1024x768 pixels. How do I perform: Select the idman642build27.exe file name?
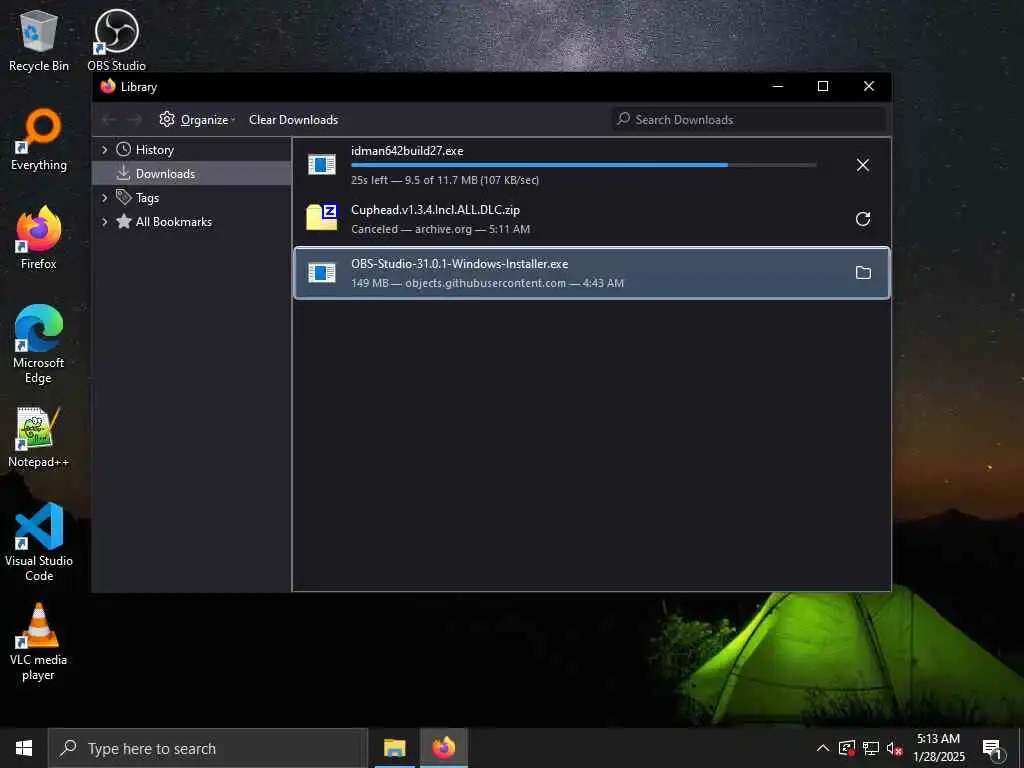(407, 151)
